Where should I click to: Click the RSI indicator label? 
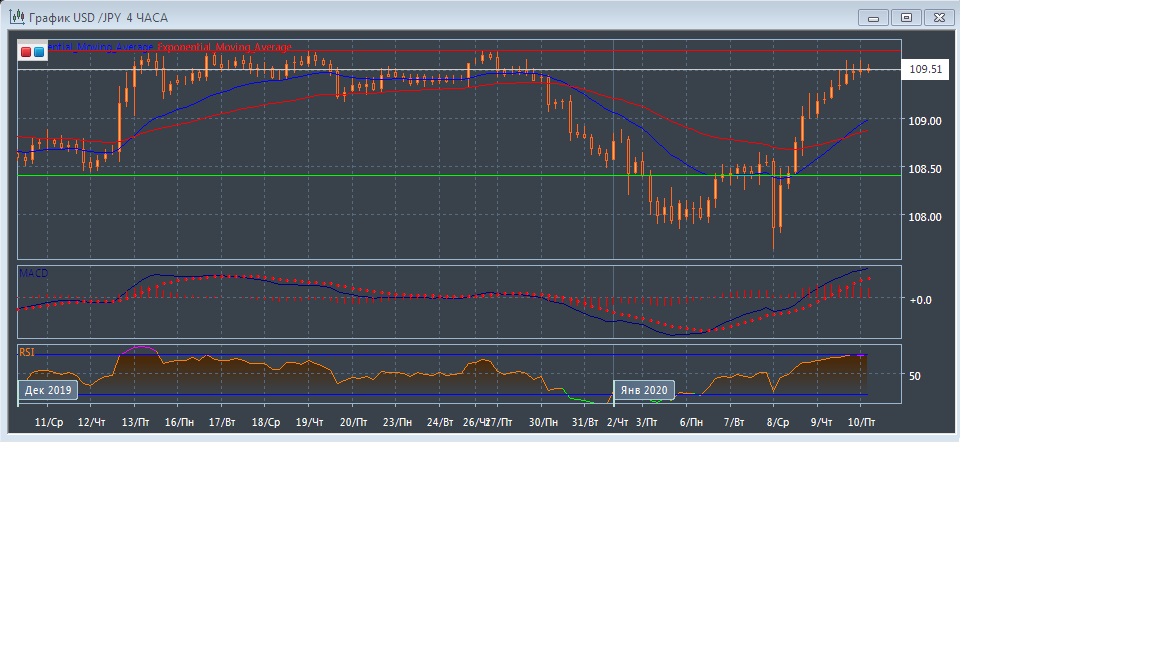pyautogui.click(x=27, y=352)
